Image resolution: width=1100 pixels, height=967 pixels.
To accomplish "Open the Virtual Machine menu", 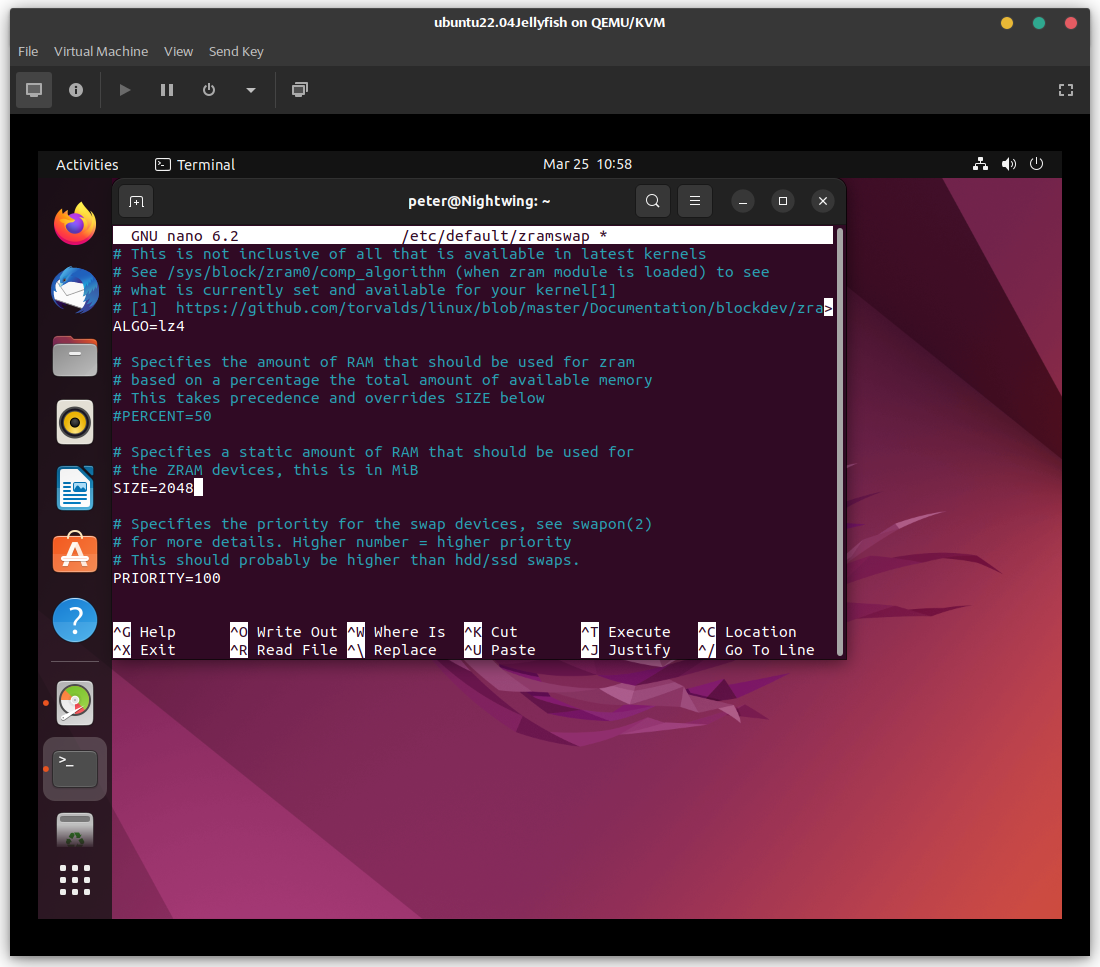I will click(101, 52).
